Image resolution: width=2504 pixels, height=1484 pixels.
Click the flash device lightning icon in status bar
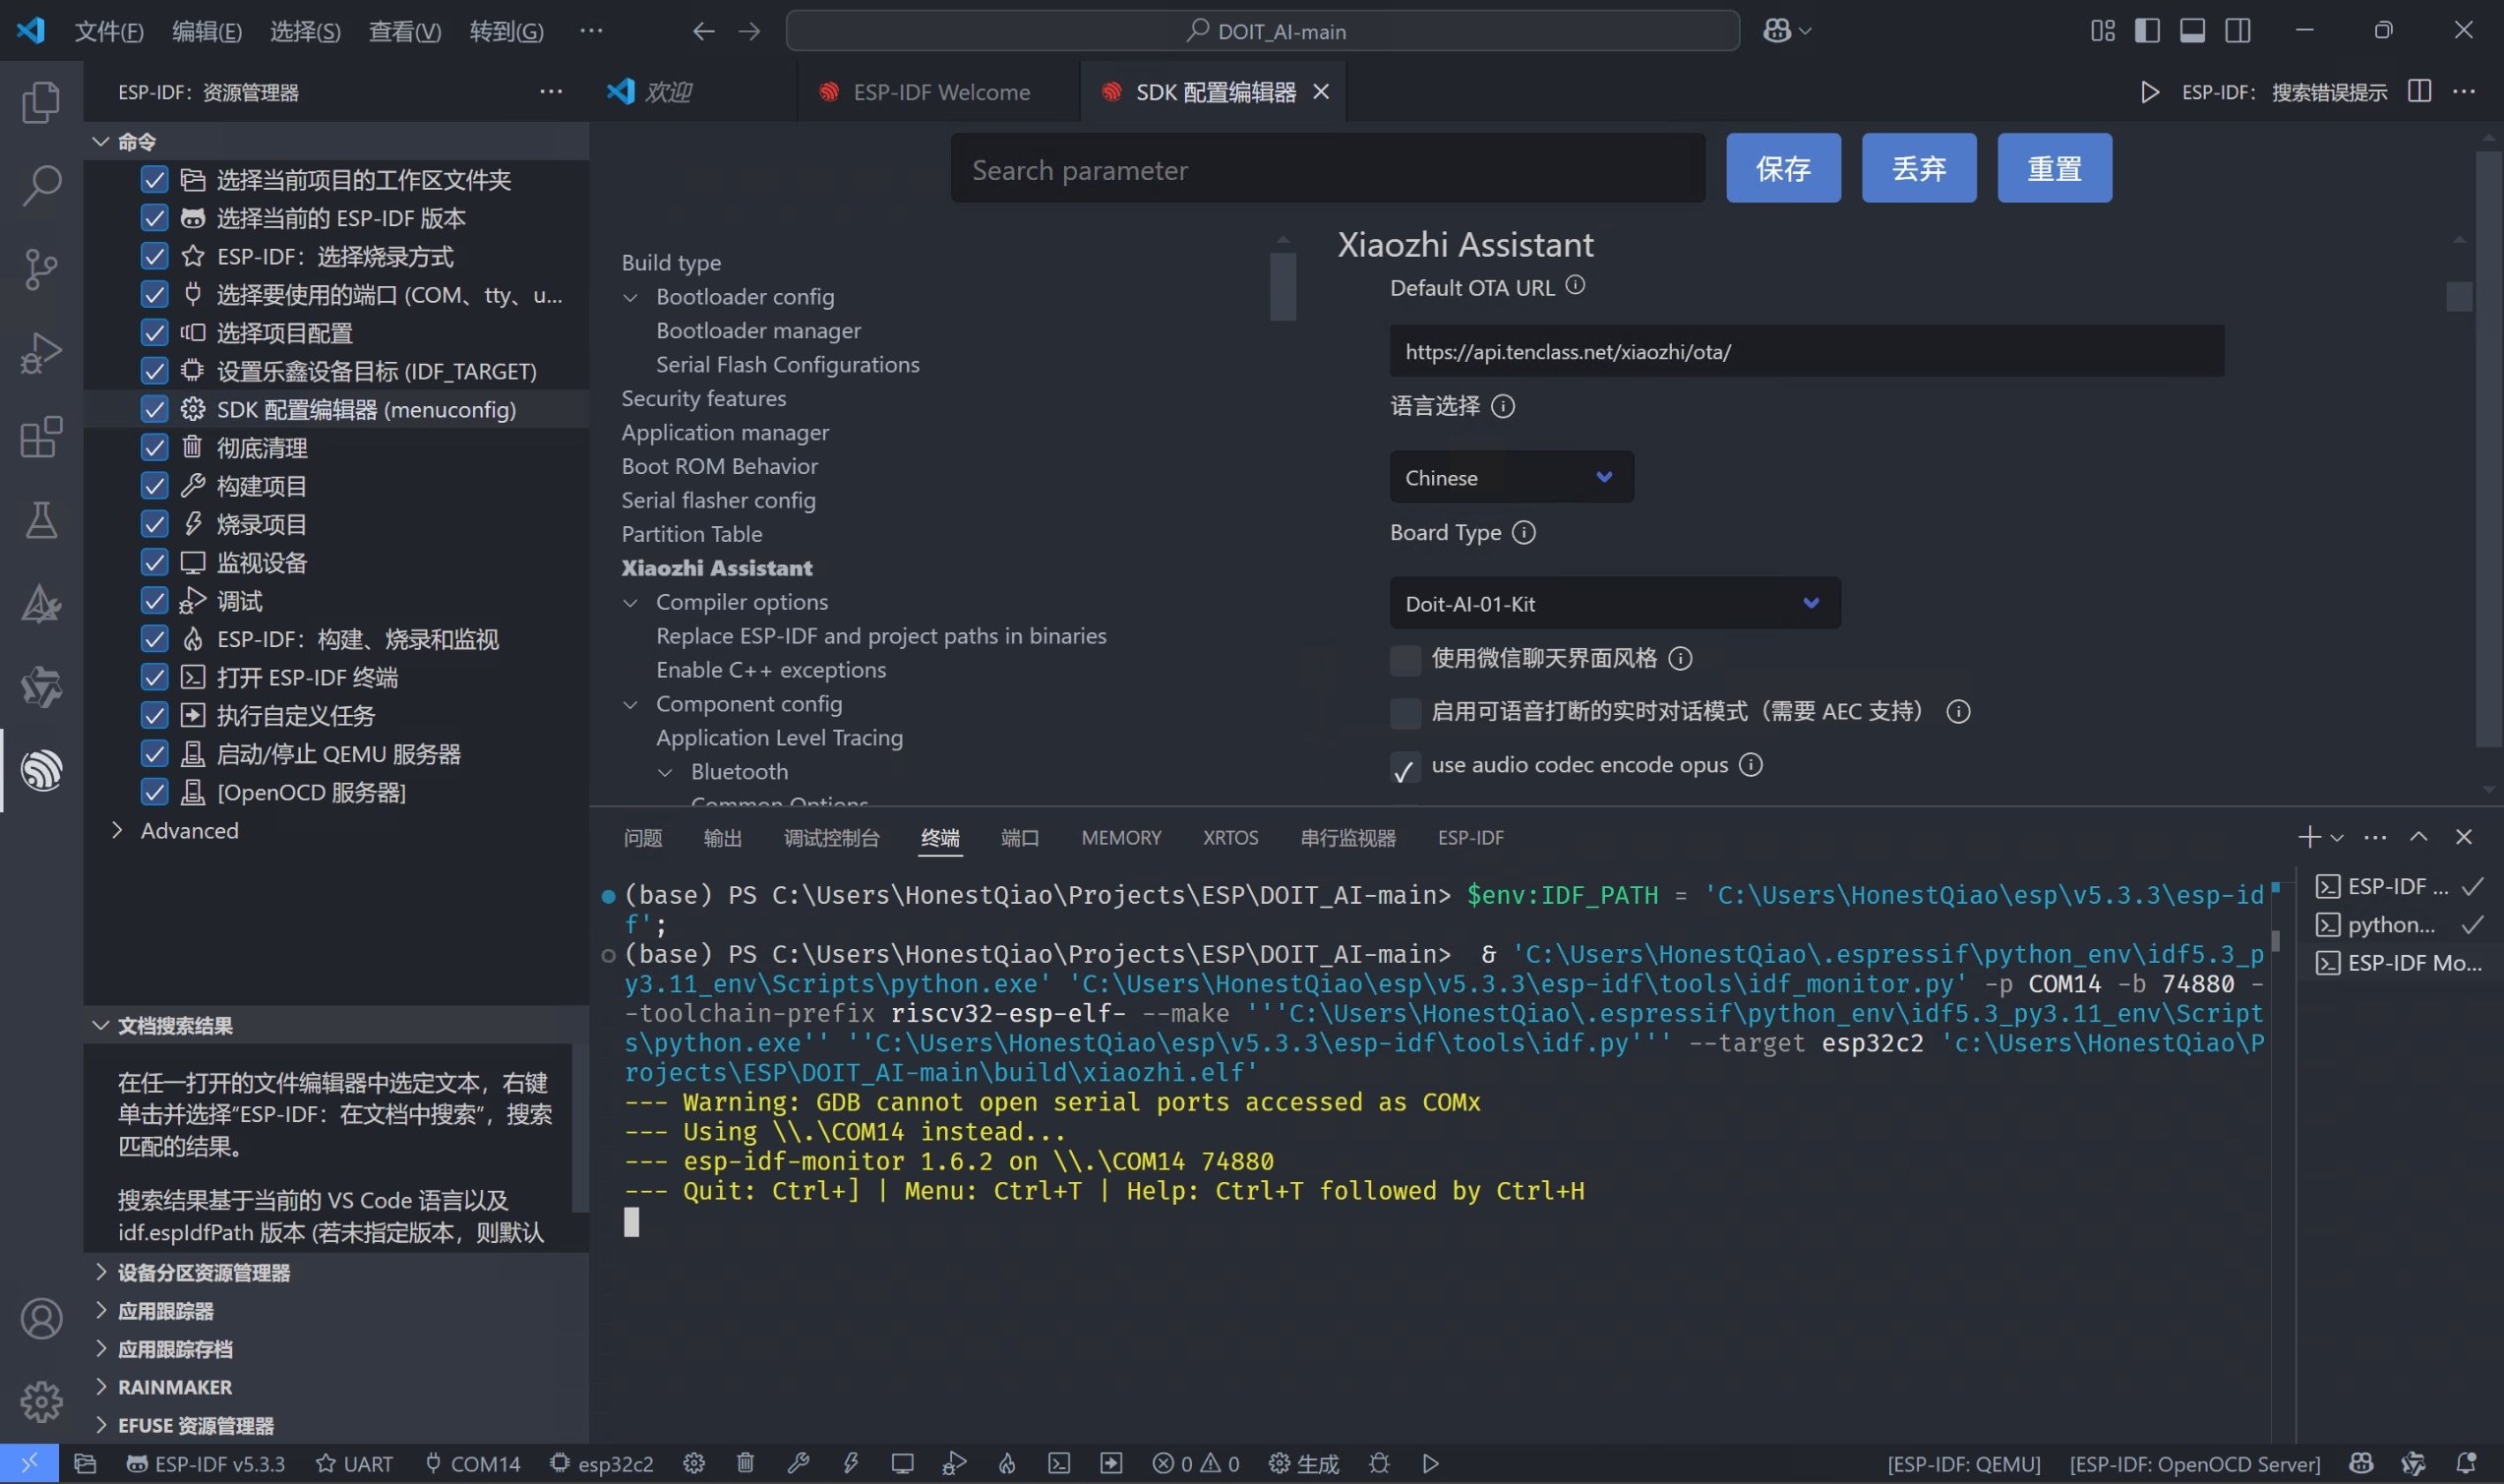[850, 1463]
